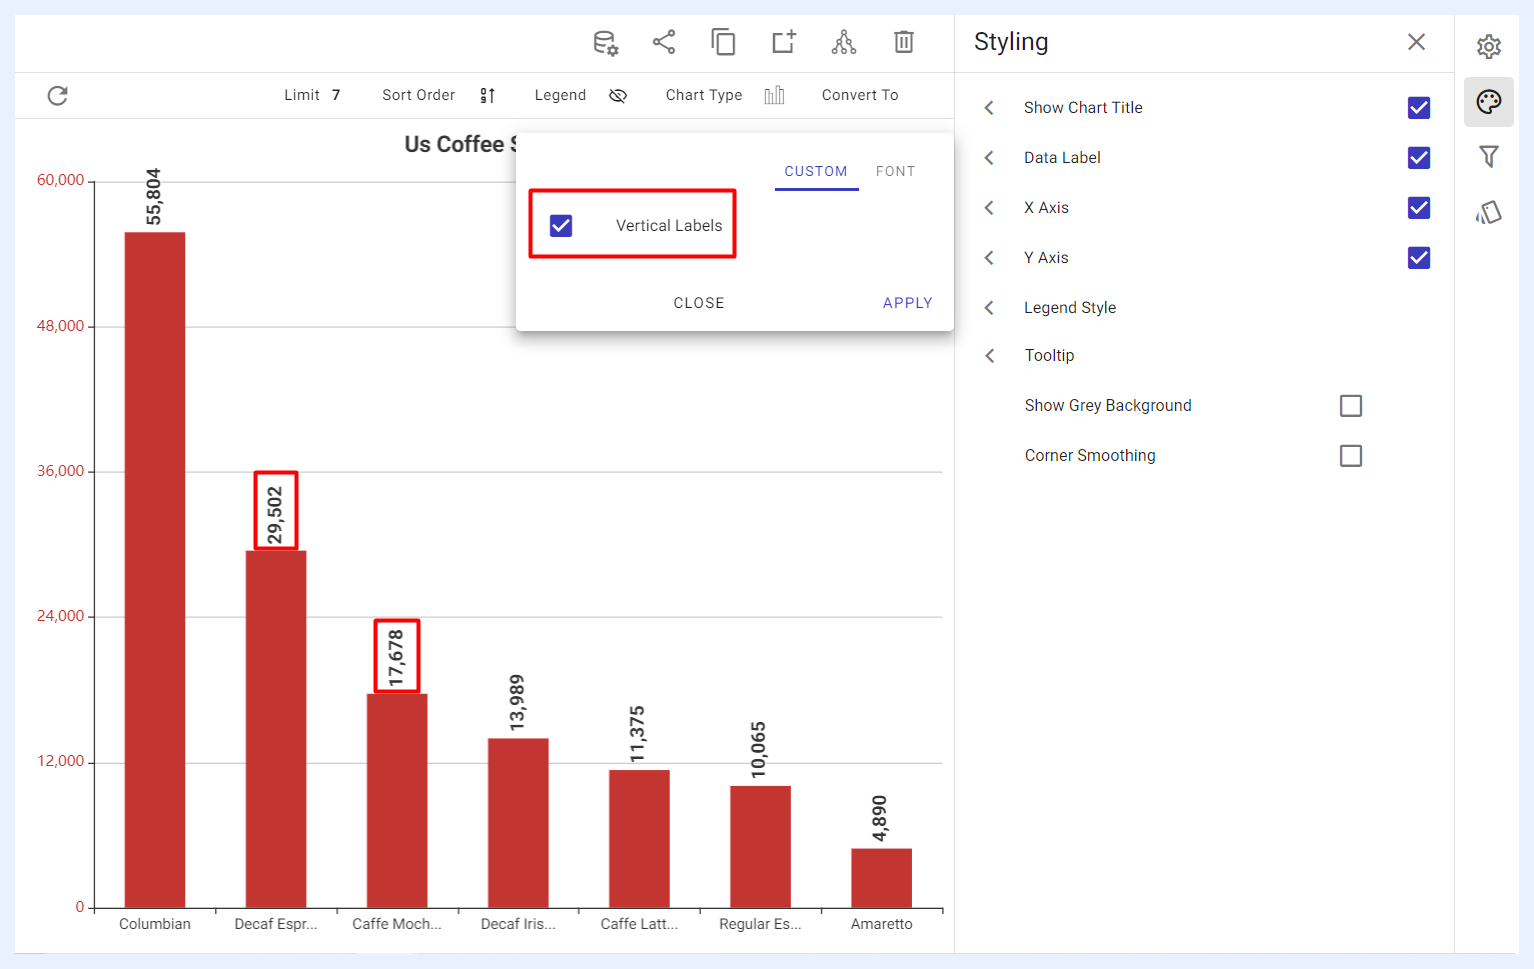Open the filter funnel icon in the sidebar
This screenshot has height=969, width=1534.
coord(1489,156)
